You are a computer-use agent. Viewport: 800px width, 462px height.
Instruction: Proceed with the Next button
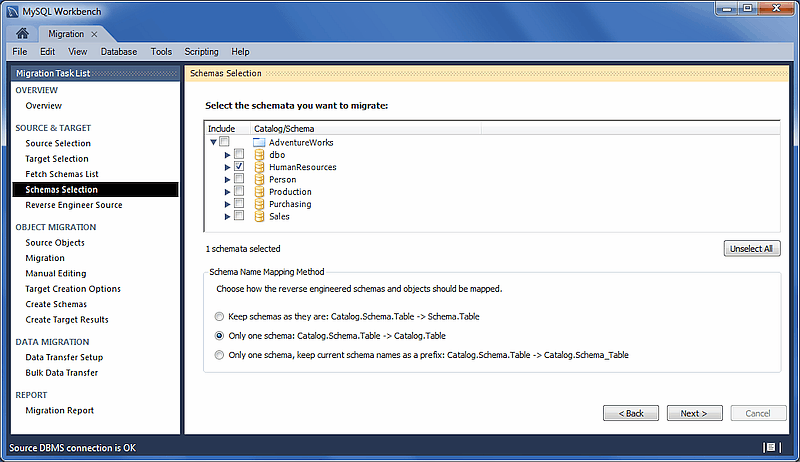(694, 413)
